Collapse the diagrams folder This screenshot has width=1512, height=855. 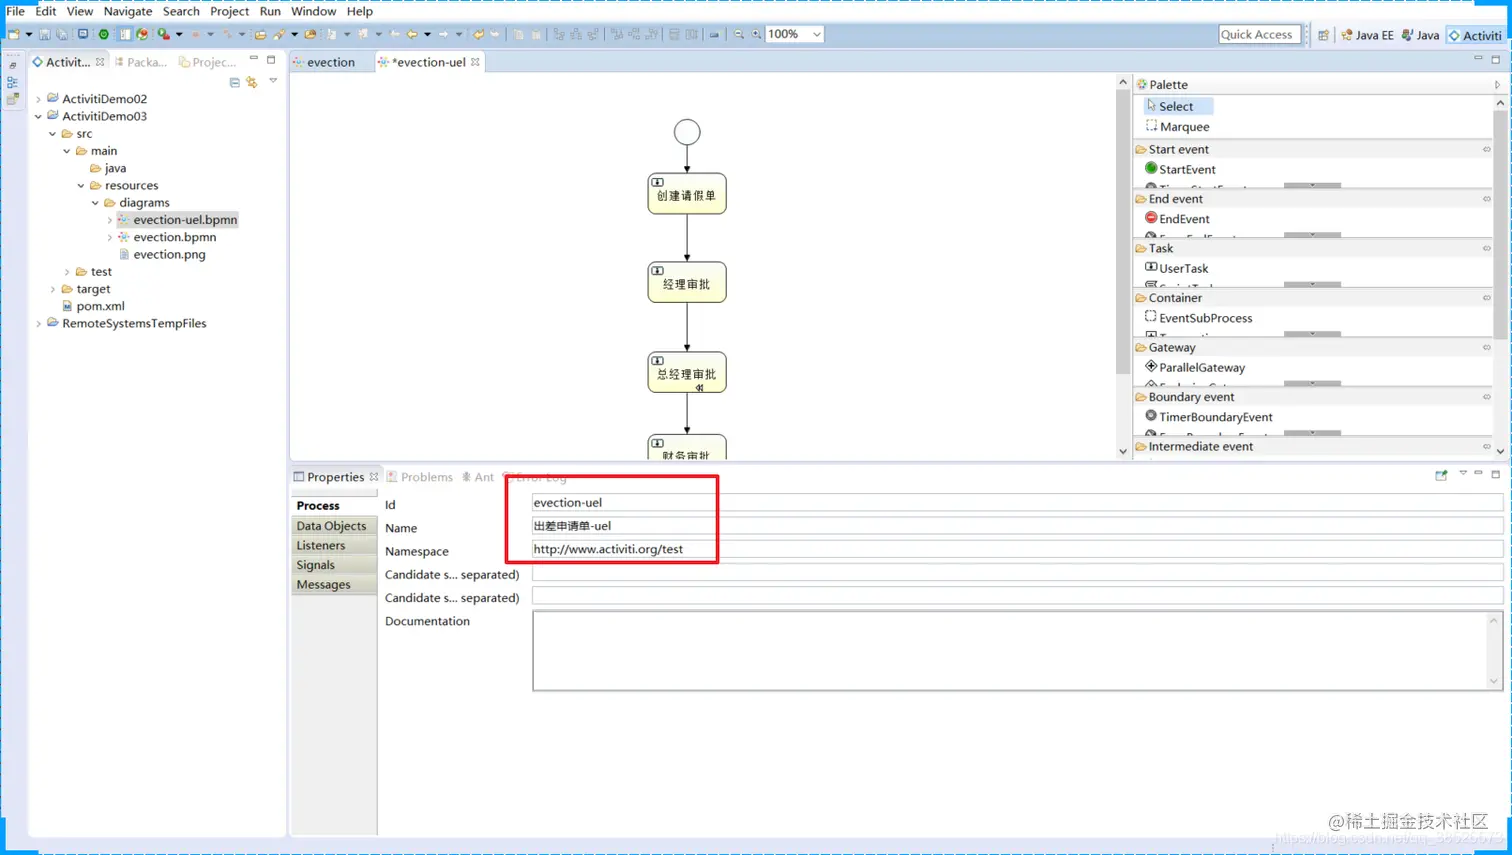96,202
